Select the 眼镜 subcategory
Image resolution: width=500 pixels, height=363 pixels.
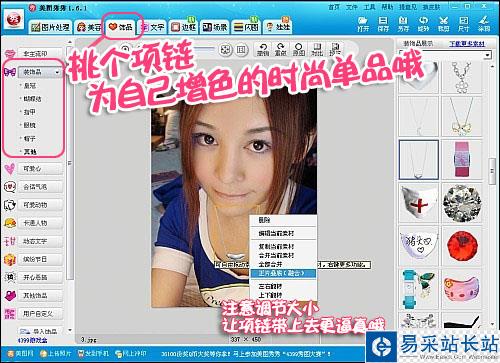click(30, 125)
